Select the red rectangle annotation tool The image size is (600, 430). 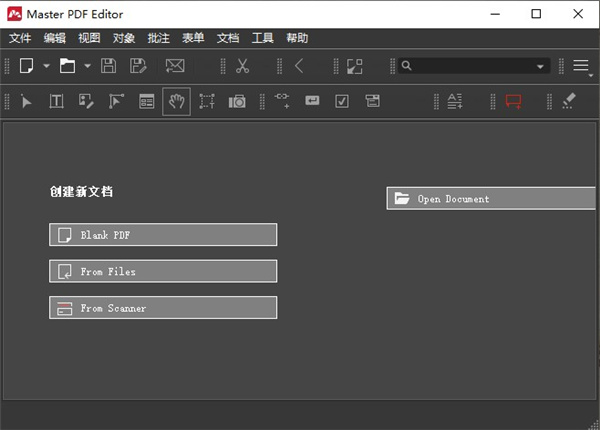[x=513, y=101]
